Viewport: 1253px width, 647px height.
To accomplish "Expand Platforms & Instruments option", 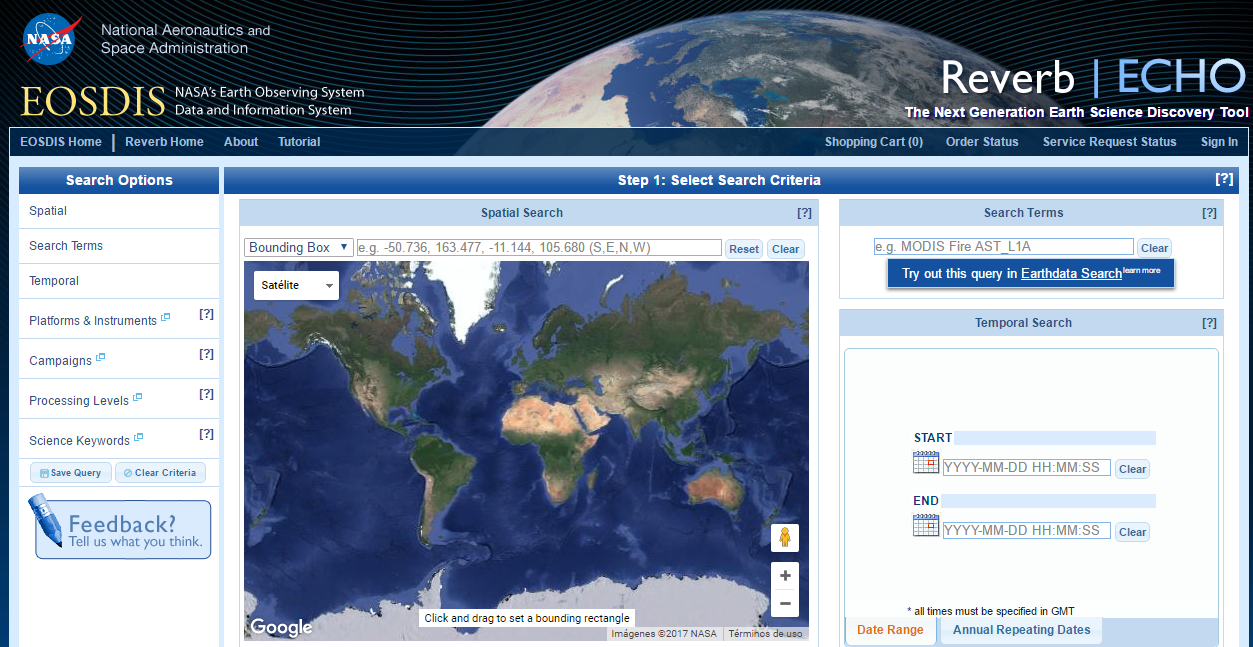I will [x=99, y=320].
